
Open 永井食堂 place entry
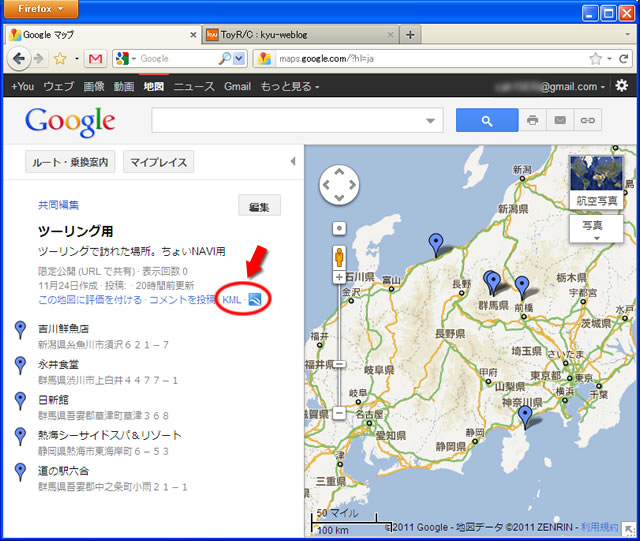tap(58, 364)
